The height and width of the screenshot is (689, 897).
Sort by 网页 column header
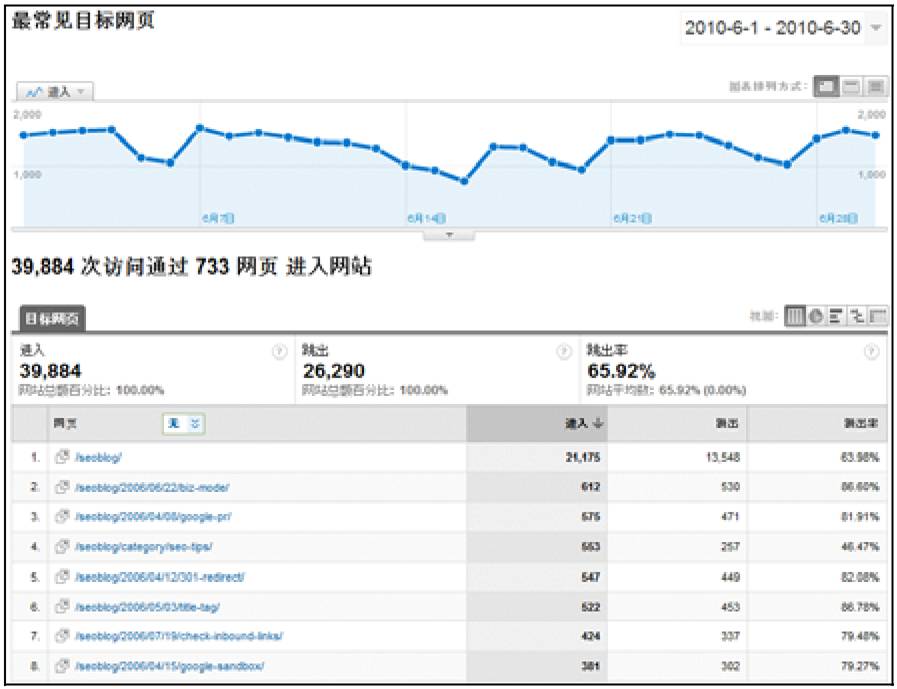pos(65,423)
